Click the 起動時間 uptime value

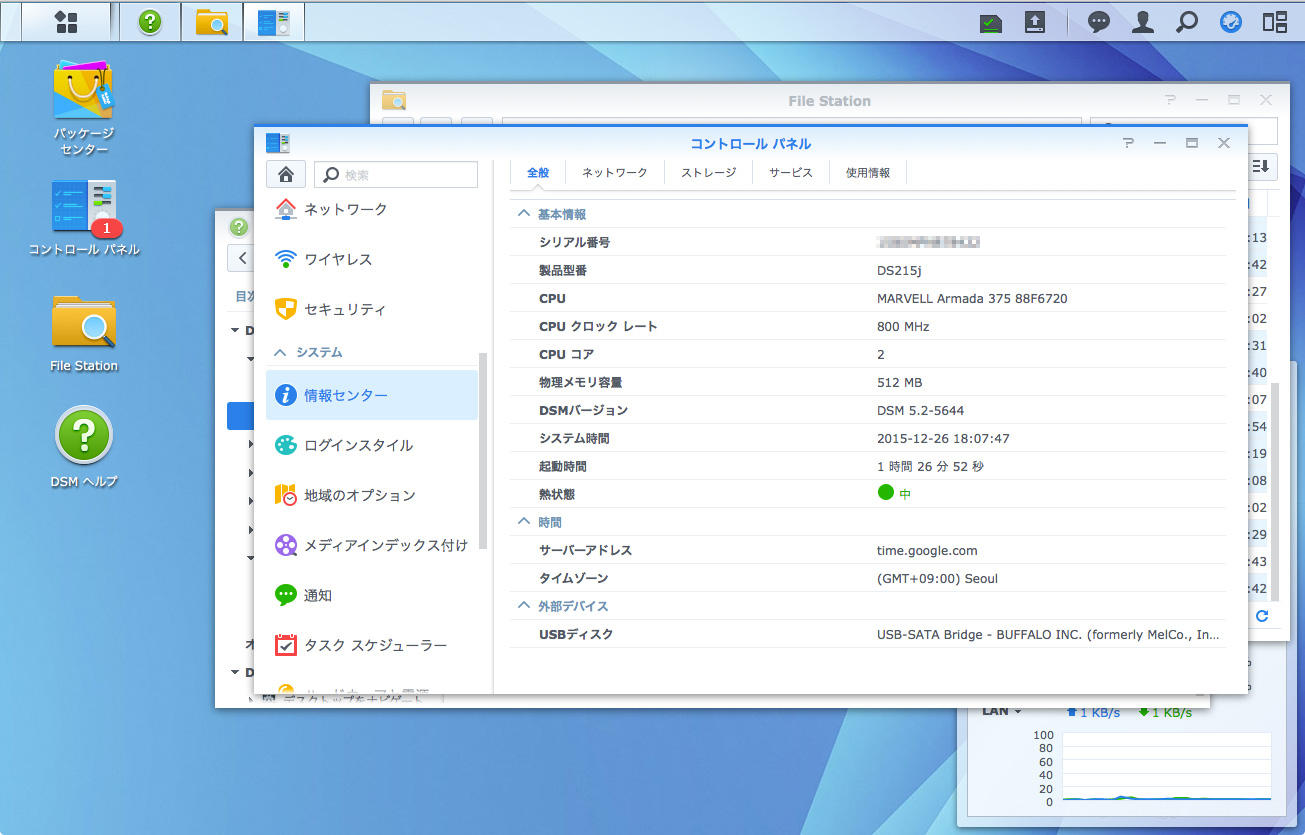coord(928,466)
